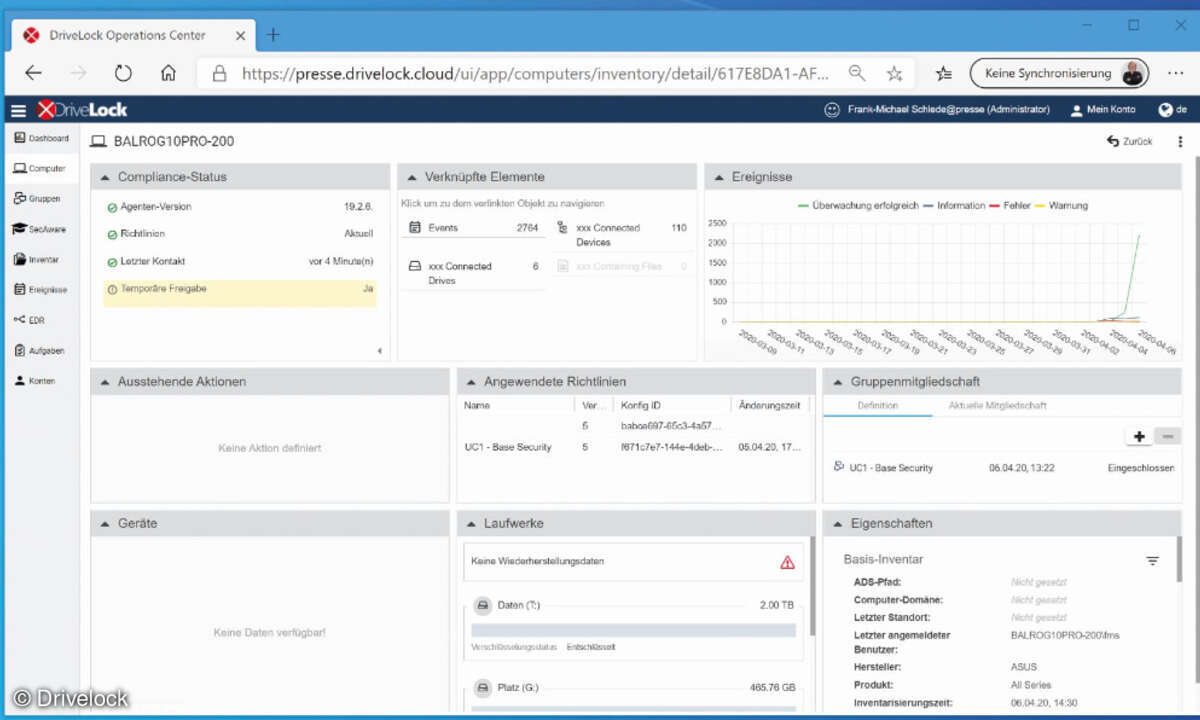Open Inventar in the sidebar
The height and width of the screenshot is (720, 1200).
click(40, 260)
